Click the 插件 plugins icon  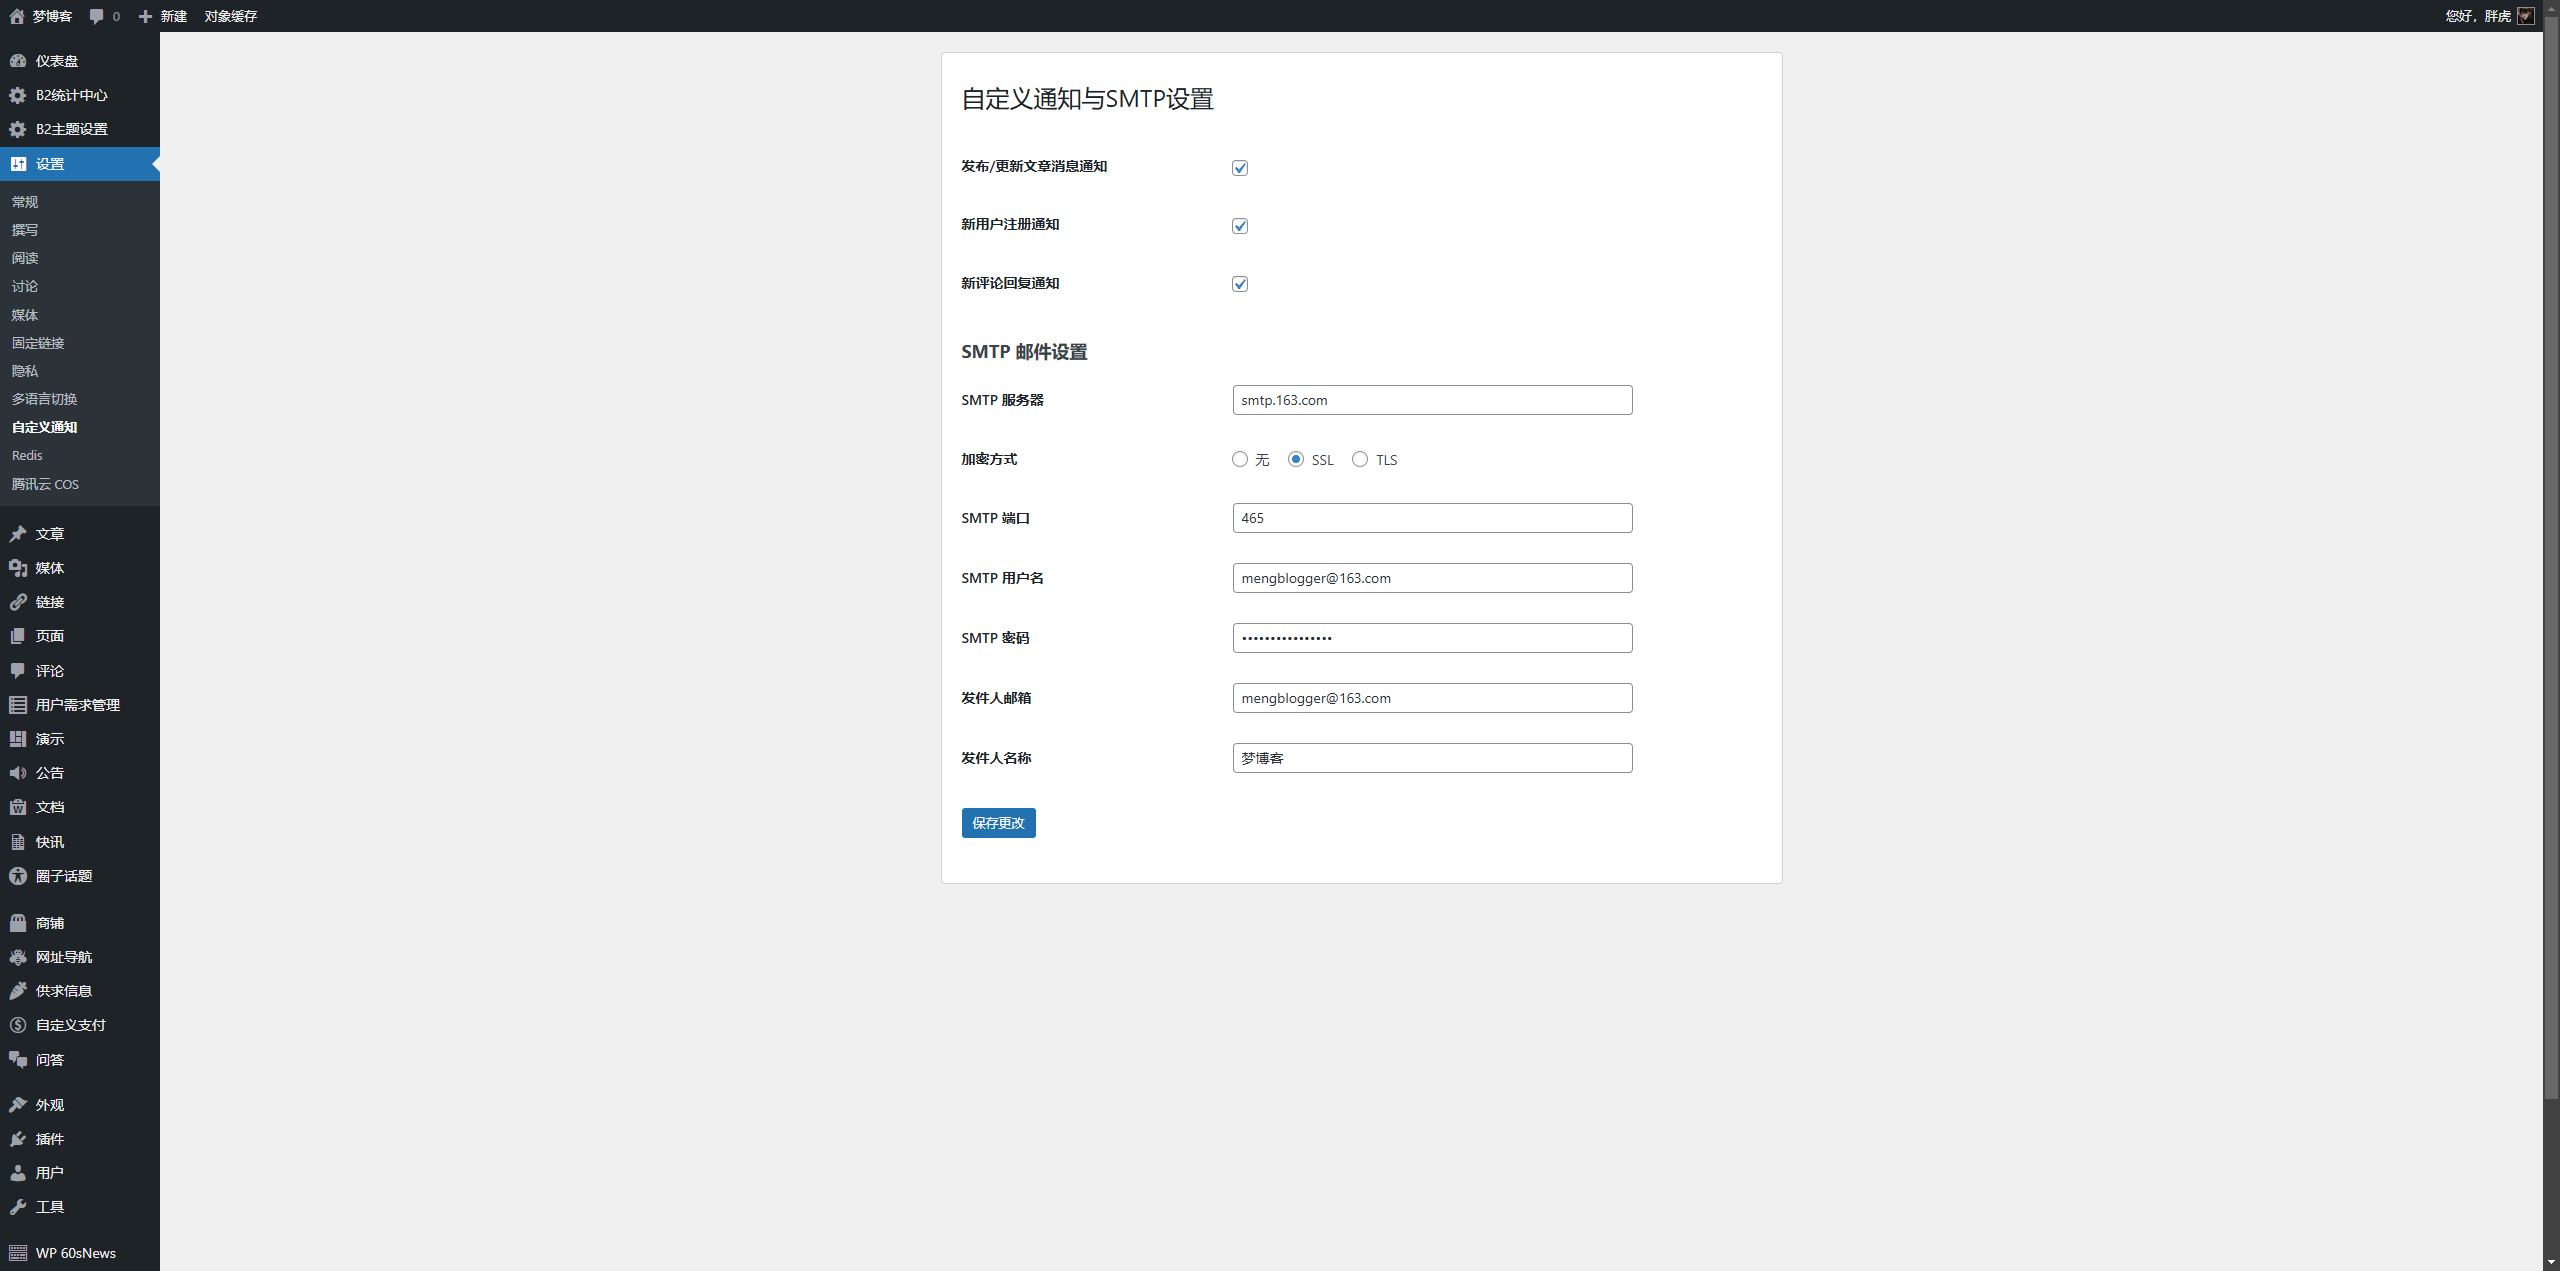click(18, 1139)
